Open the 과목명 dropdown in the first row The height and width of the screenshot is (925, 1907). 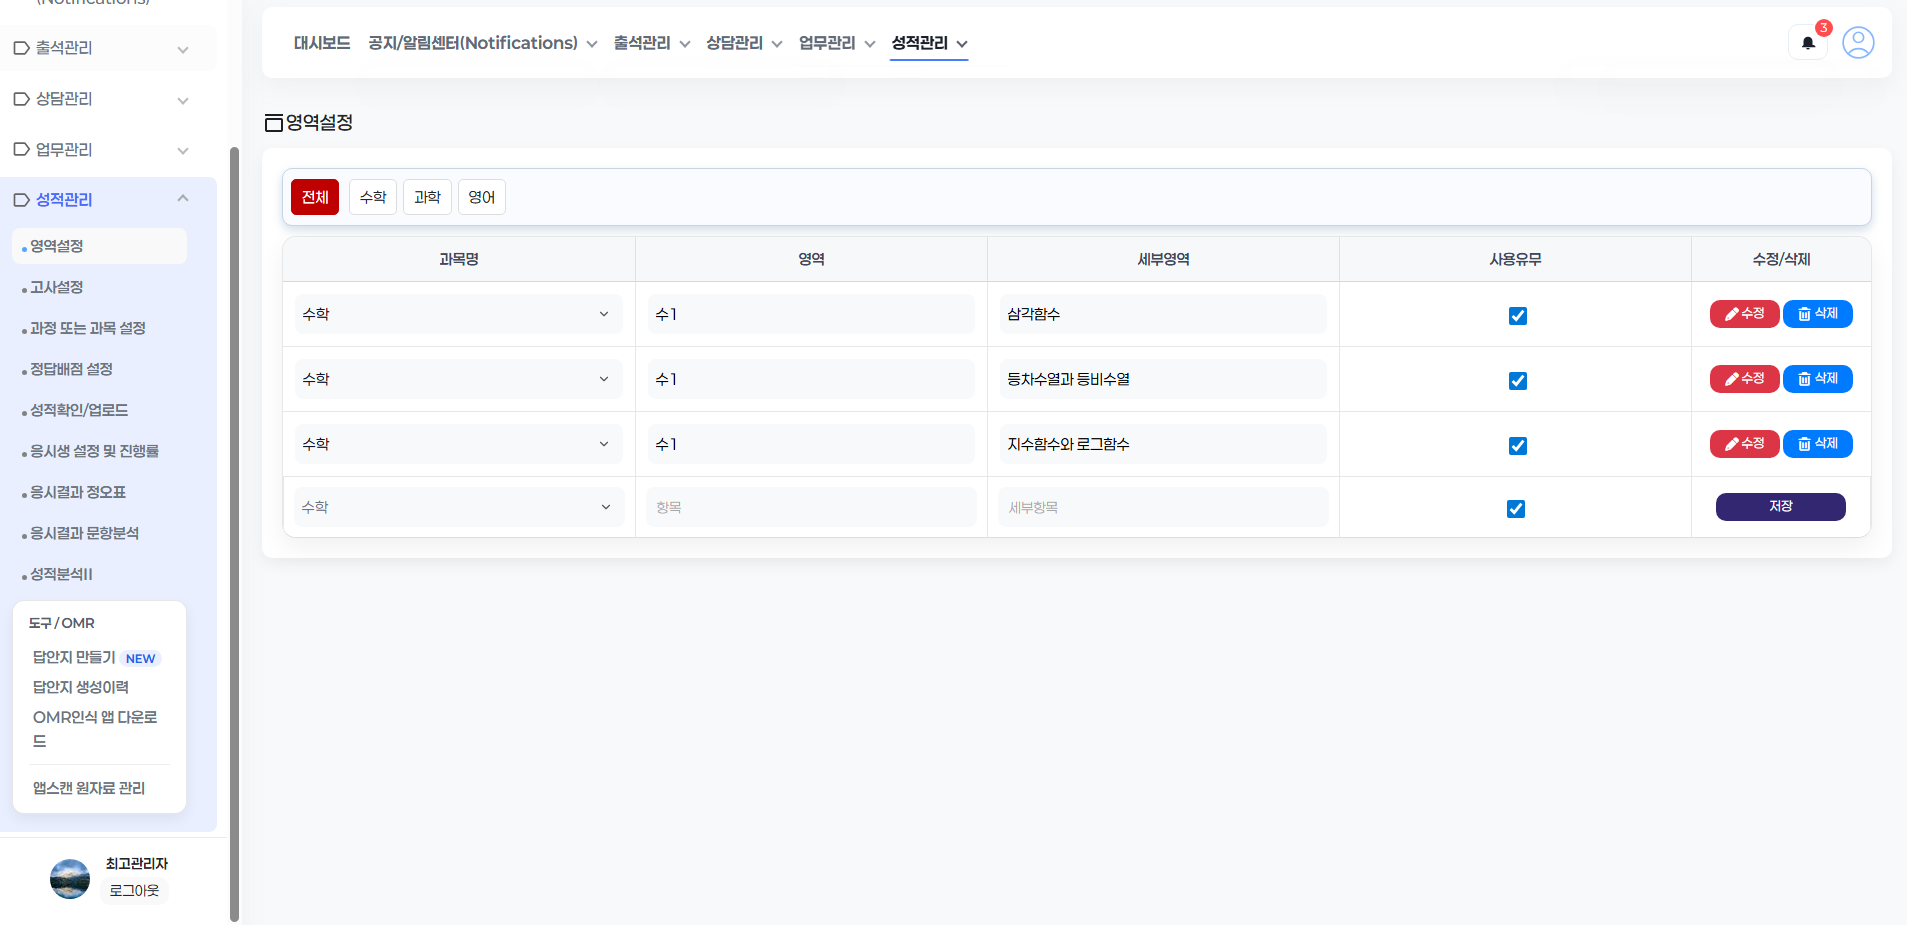pos(458,314)
